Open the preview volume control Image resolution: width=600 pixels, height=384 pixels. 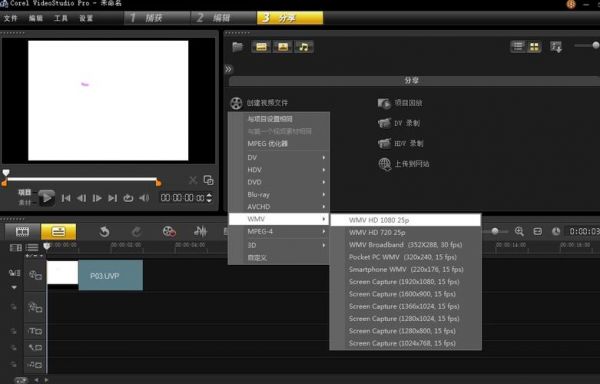pos(144,198)
